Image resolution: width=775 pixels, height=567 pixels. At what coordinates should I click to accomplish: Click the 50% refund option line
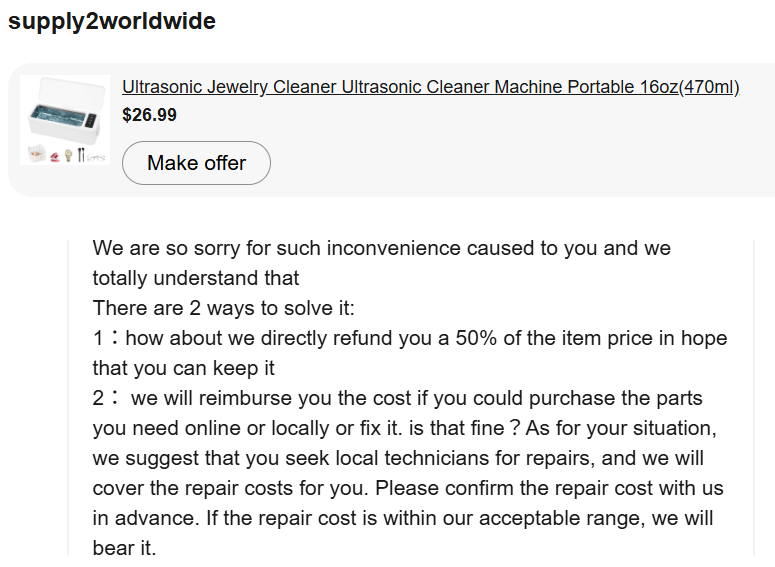pos(410,338)
